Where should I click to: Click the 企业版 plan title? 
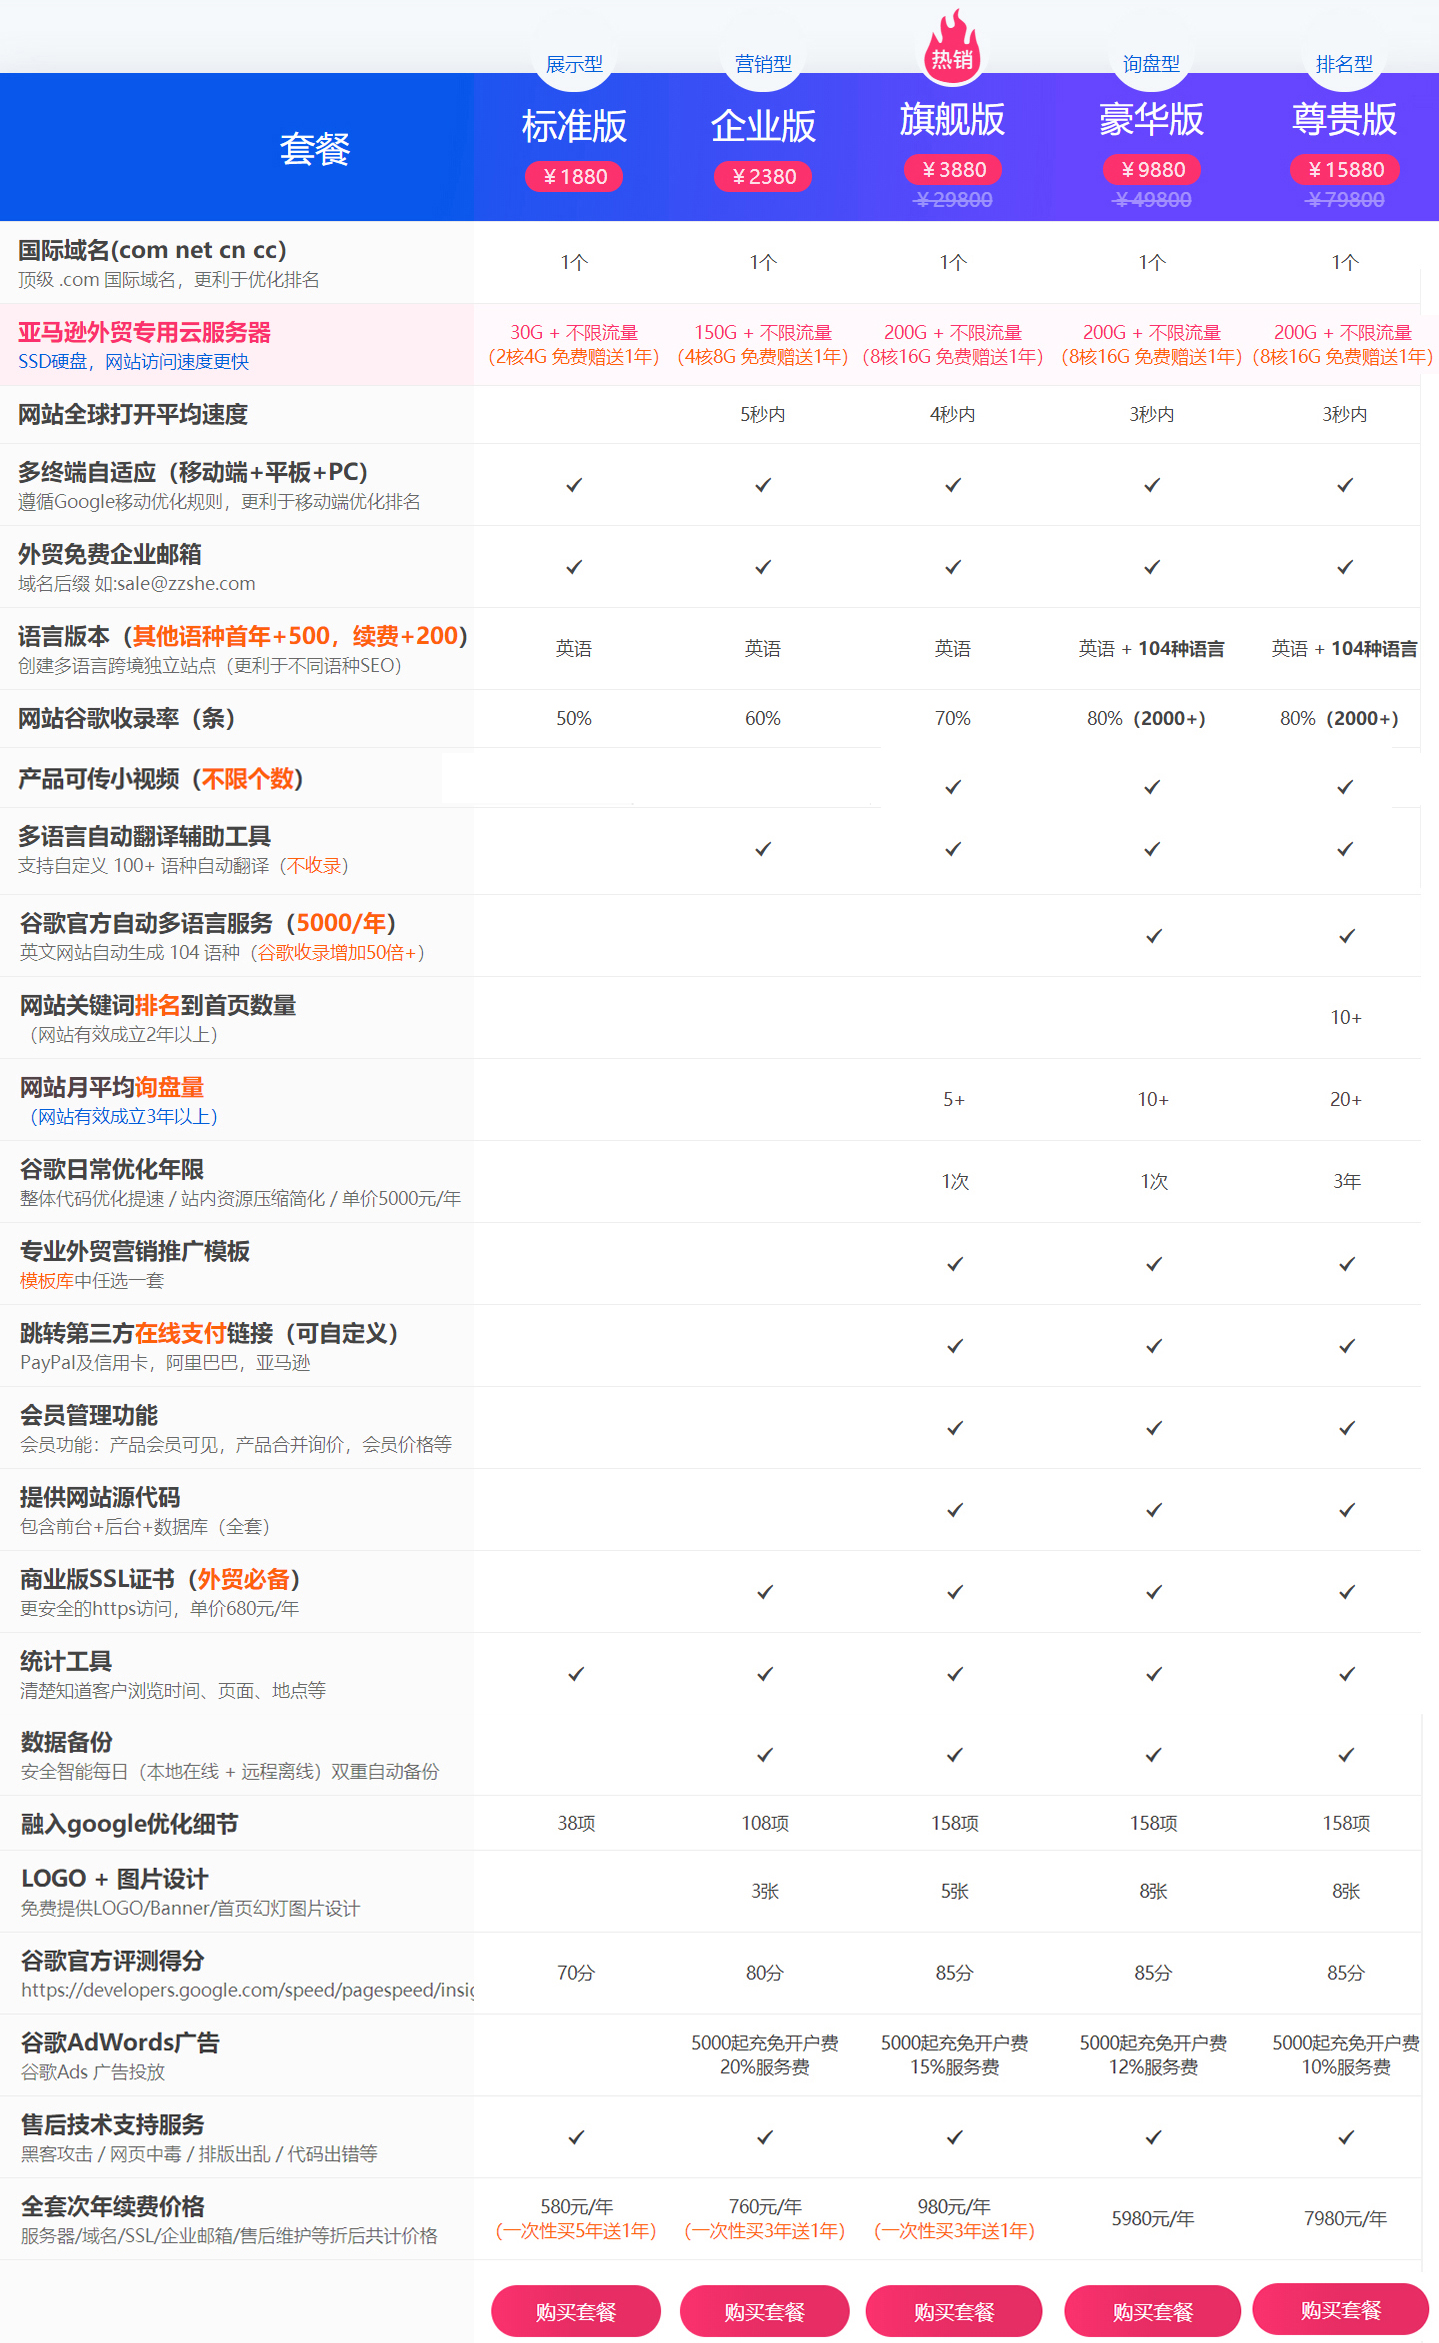click(763, 127)
